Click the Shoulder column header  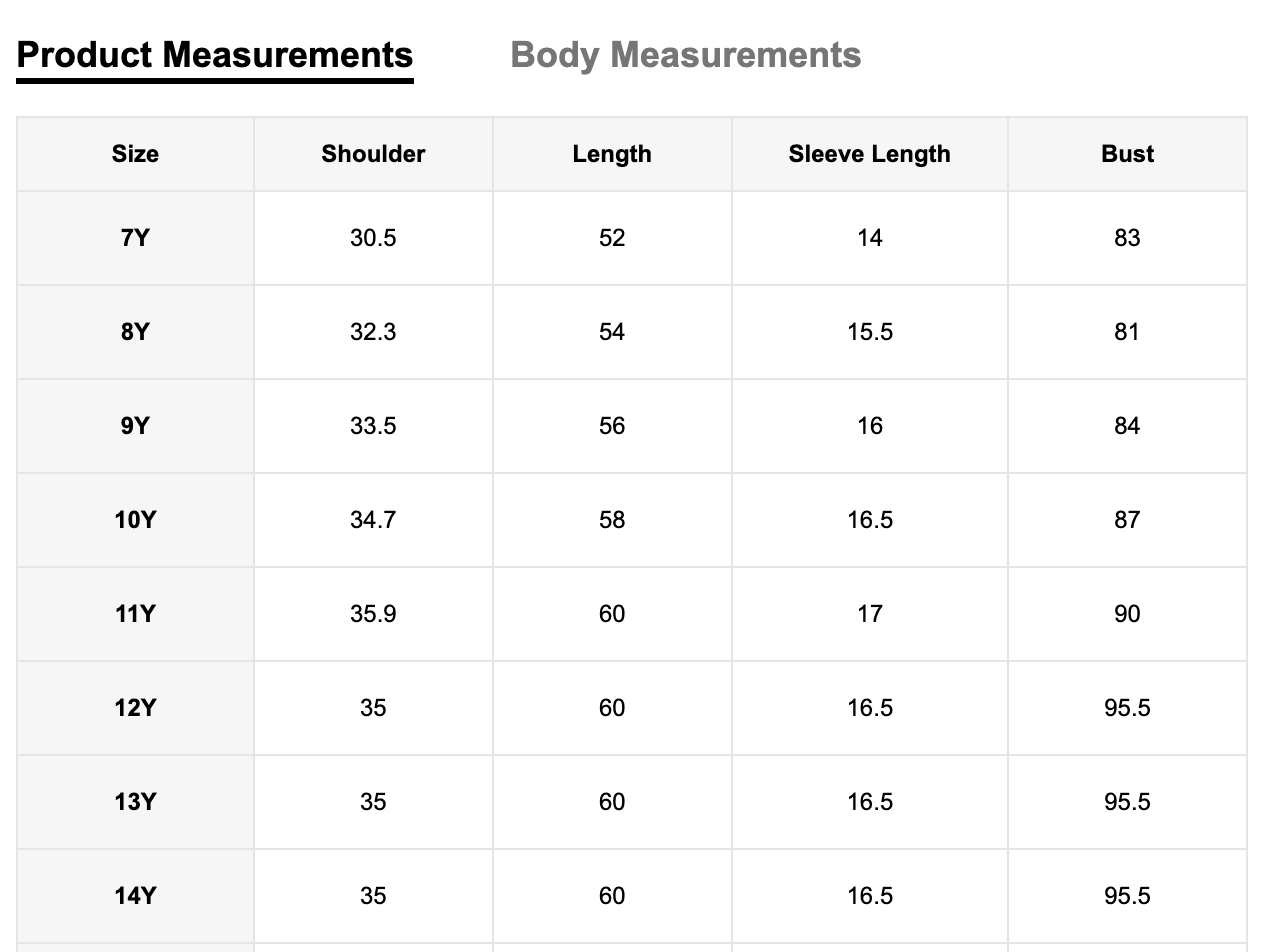coord(373,154)
